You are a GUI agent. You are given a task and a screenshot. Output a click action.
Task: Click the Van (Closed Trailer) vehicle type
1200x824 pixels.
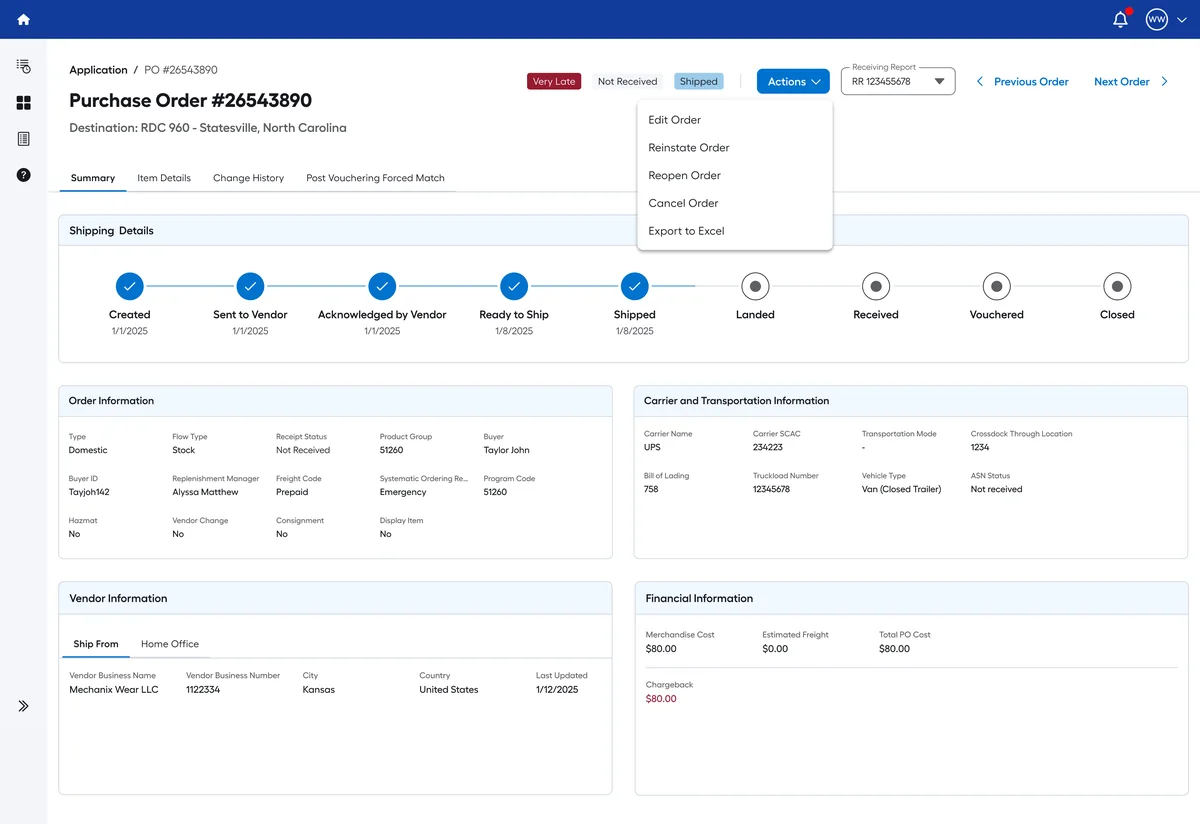901,489
